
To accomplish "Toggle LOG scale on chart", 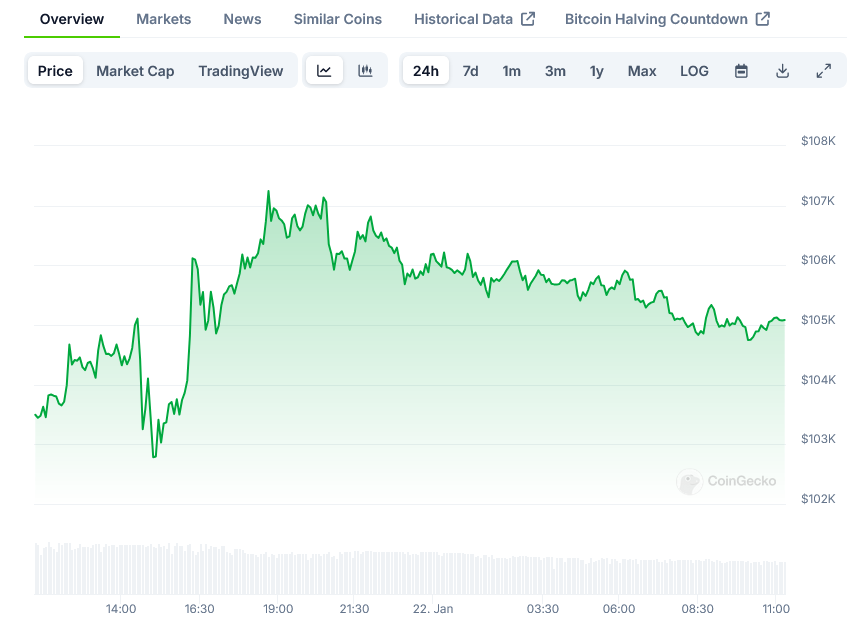I will pos(694,71).
